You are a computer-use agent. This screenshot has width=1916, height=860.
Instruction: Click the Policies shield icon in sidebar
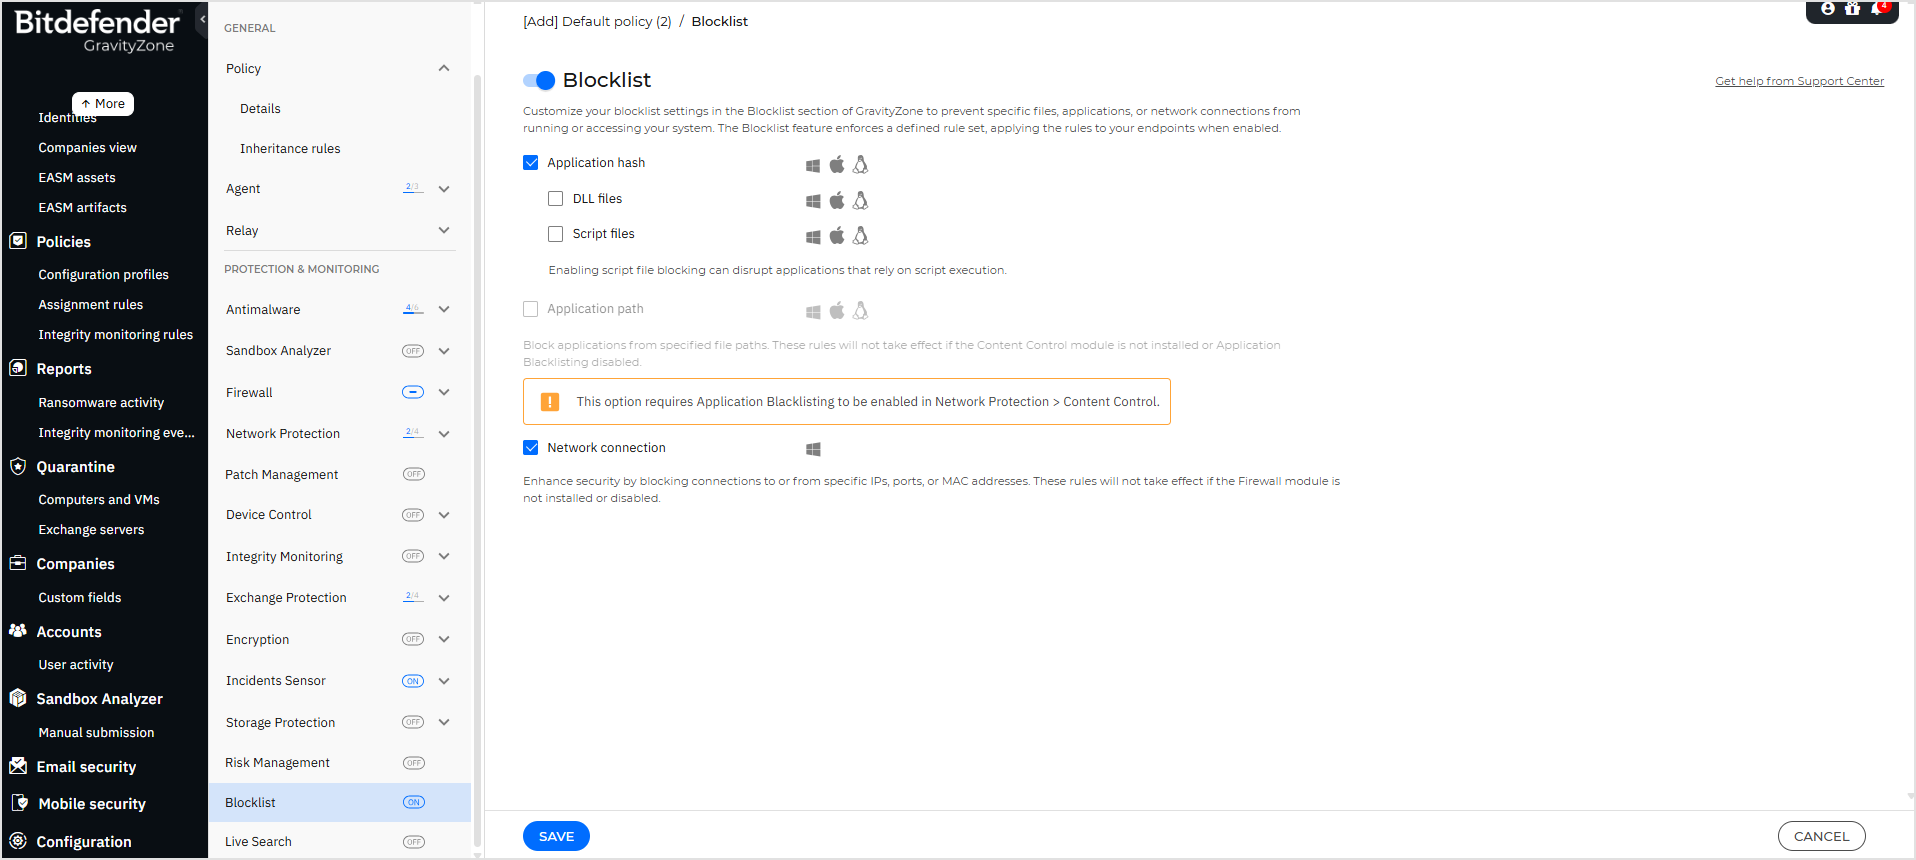coord(18,241)
